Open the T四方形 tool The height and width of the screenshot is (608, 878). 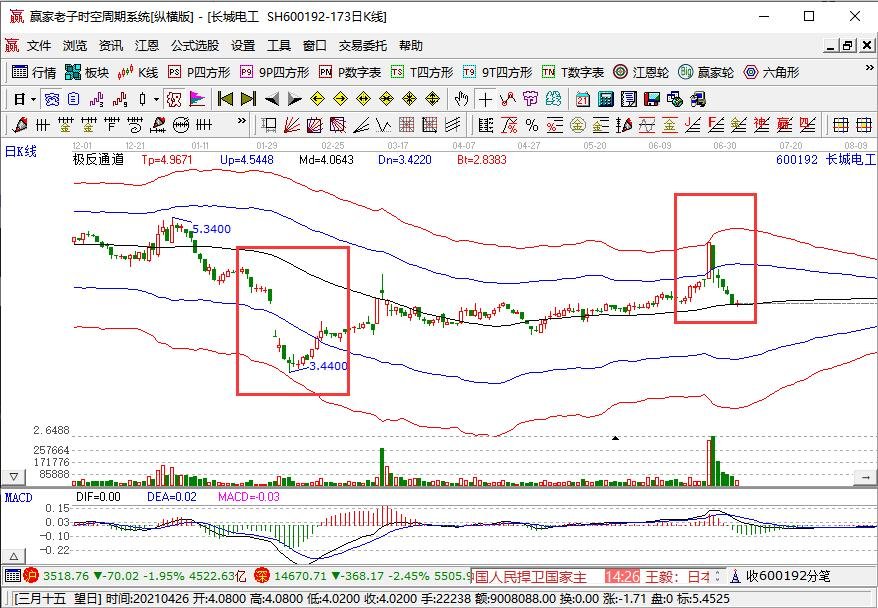(422, 72)
